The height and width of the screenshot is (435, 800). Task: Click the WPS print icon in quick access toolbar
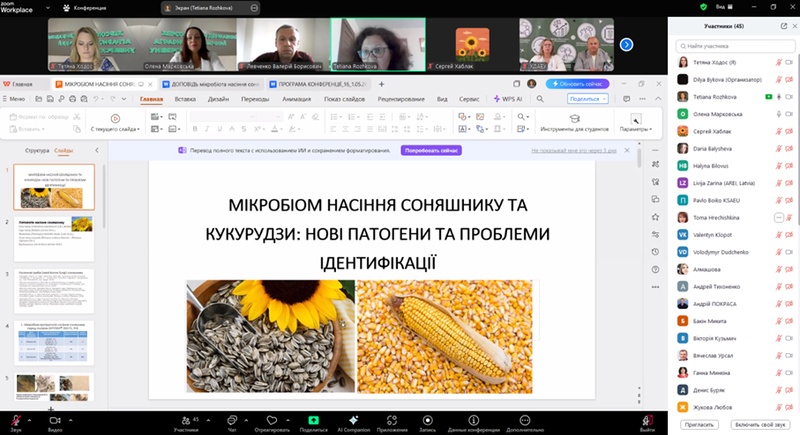click(72, 99)
